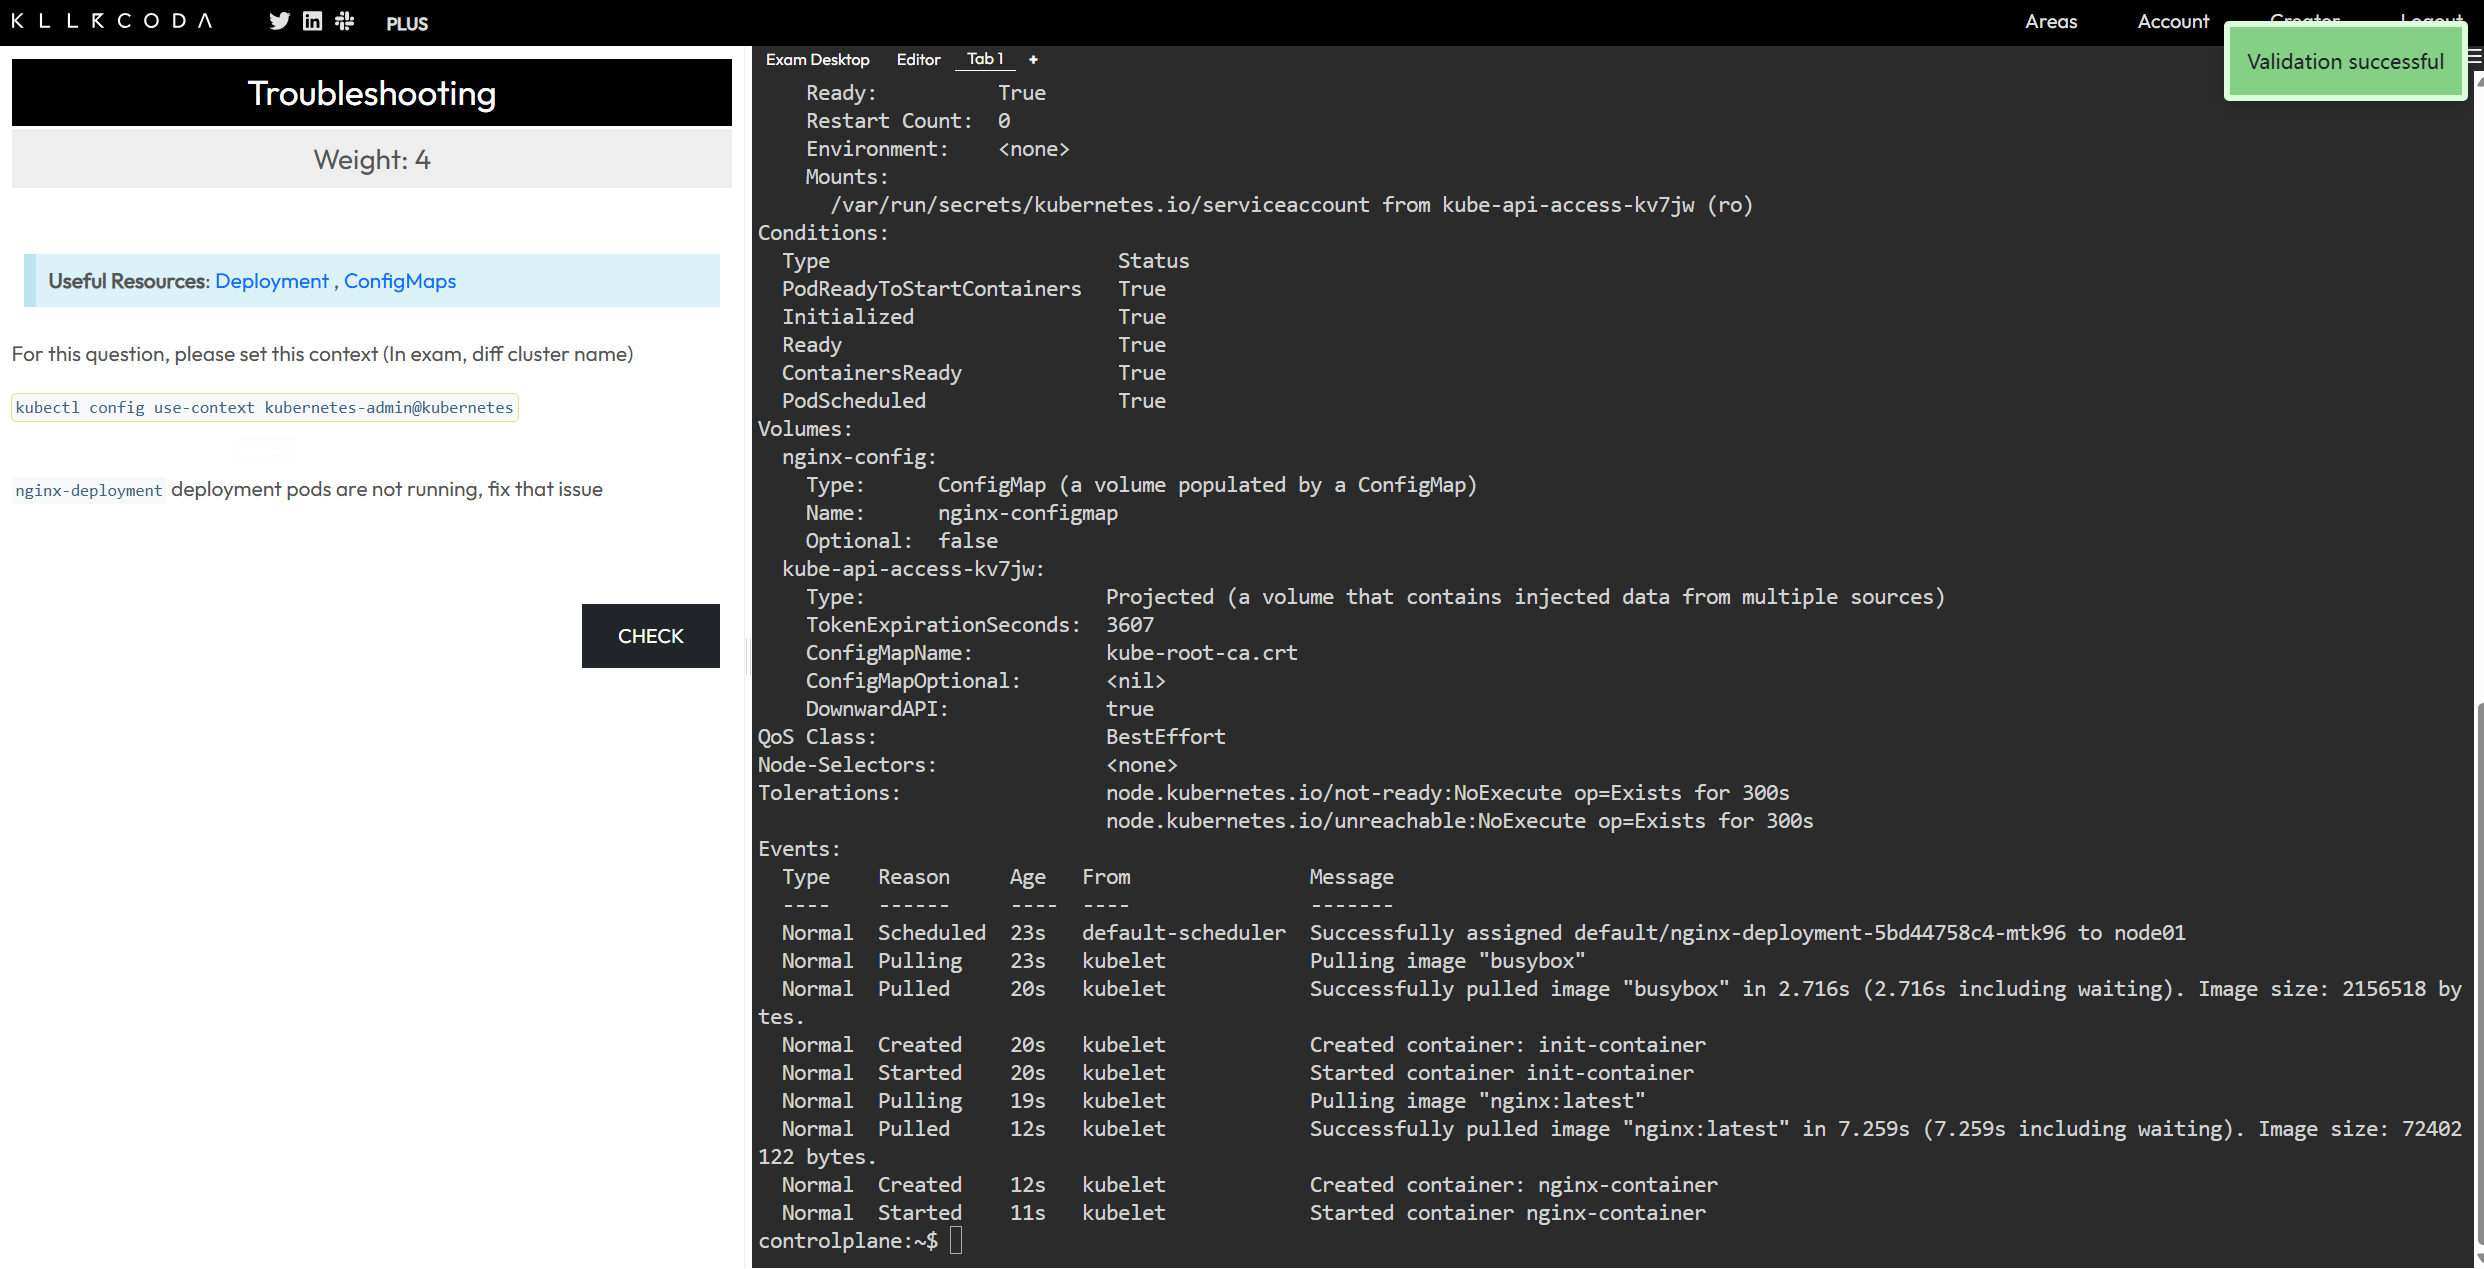Dismiss the Validation successful notification
The height and width of the screenshot is (1269, 2484).
(2344, 62)
